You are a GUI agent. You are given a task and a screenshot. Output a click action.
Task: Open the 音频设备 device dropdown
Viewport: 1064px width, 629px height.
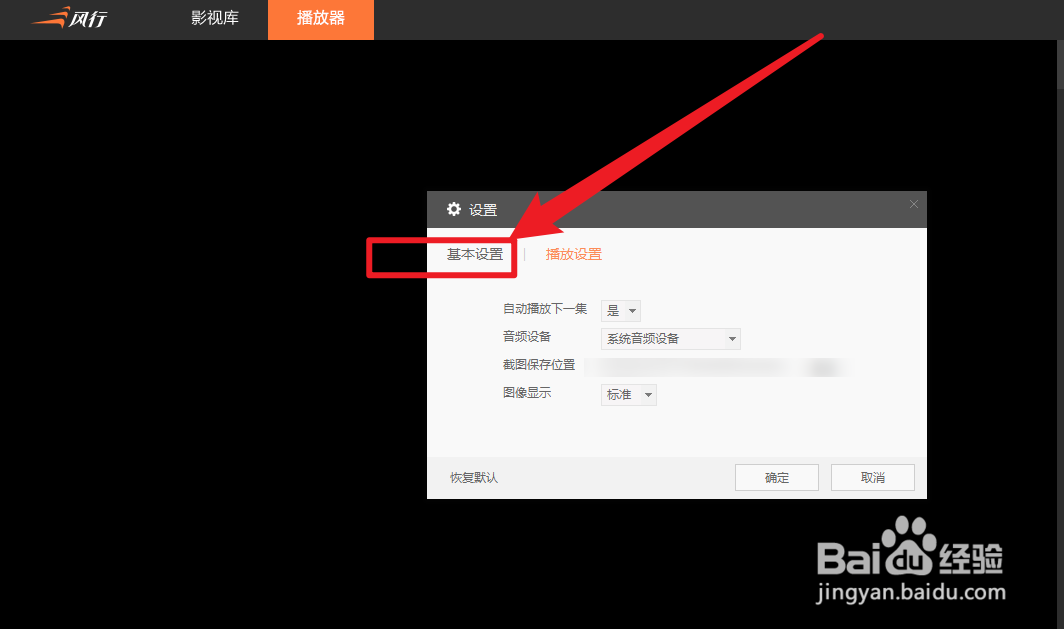[x=732, y=339]
